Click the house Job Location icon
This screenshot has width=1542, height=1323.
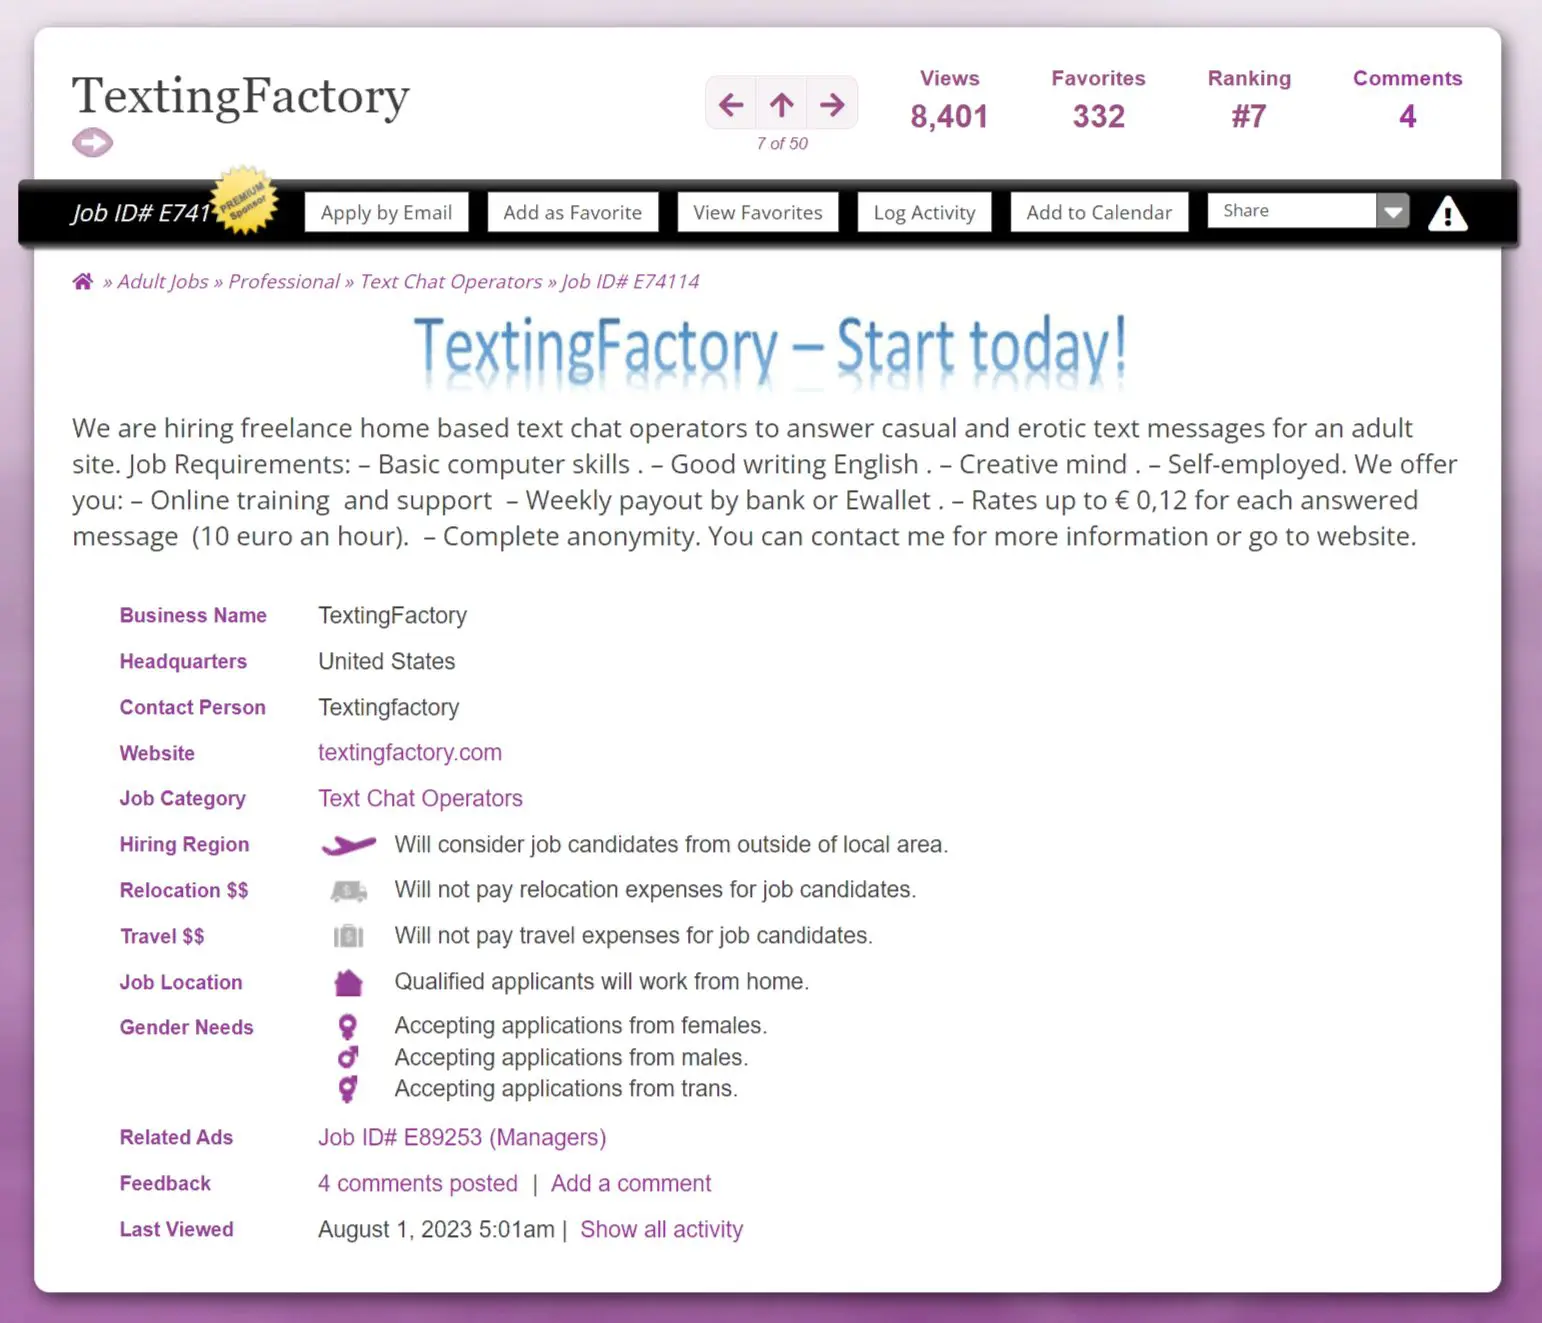coord(348,982)
